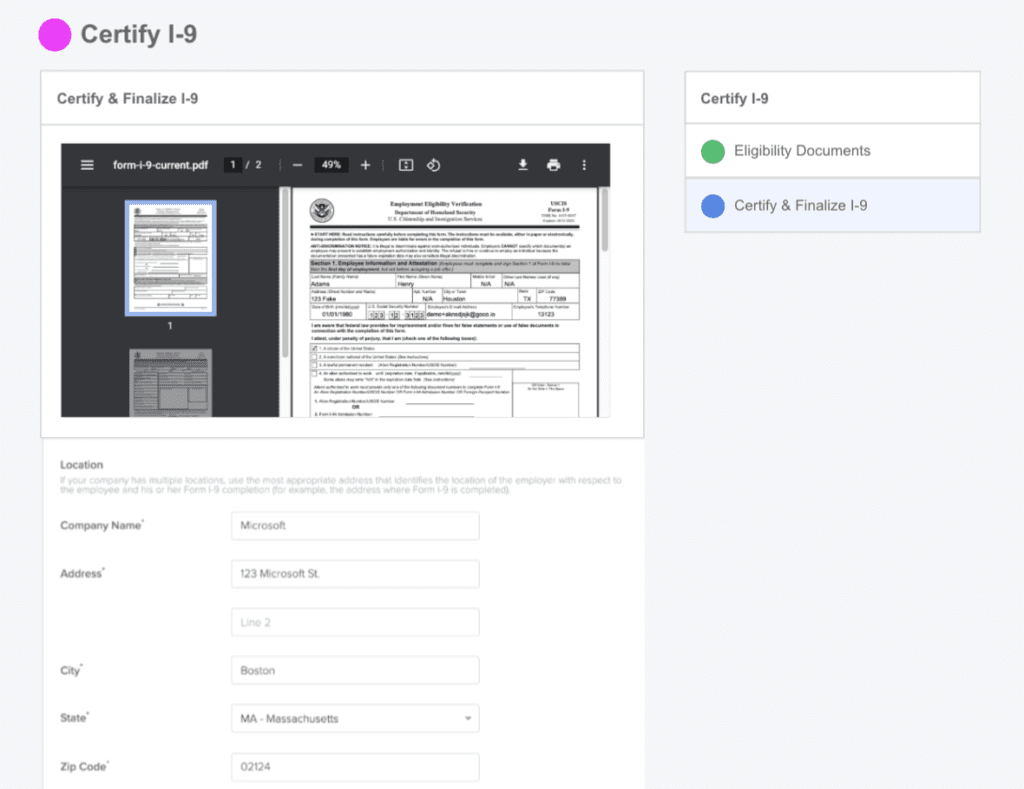Viewport: 1024px width, 789px height.
Task: Open Certify & Finalize I-9 step
Action: [833, 206]
